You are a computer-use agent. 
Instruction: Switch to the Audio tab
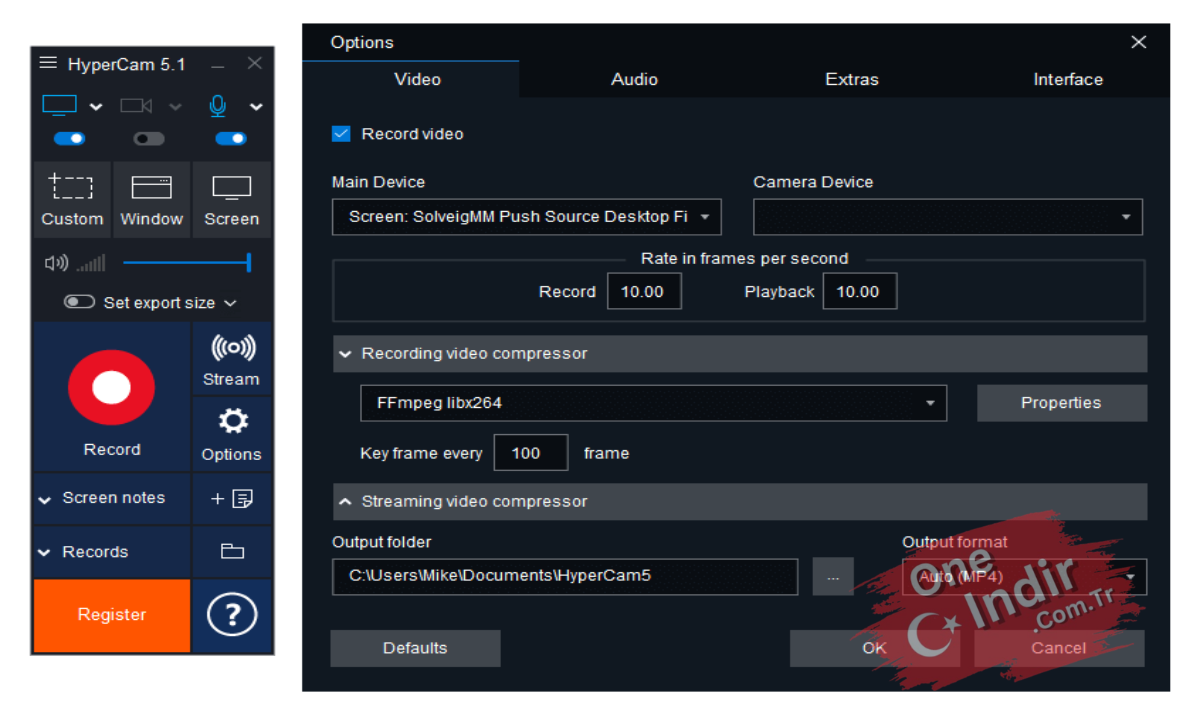pyautogui.click(x=634, y=79)
